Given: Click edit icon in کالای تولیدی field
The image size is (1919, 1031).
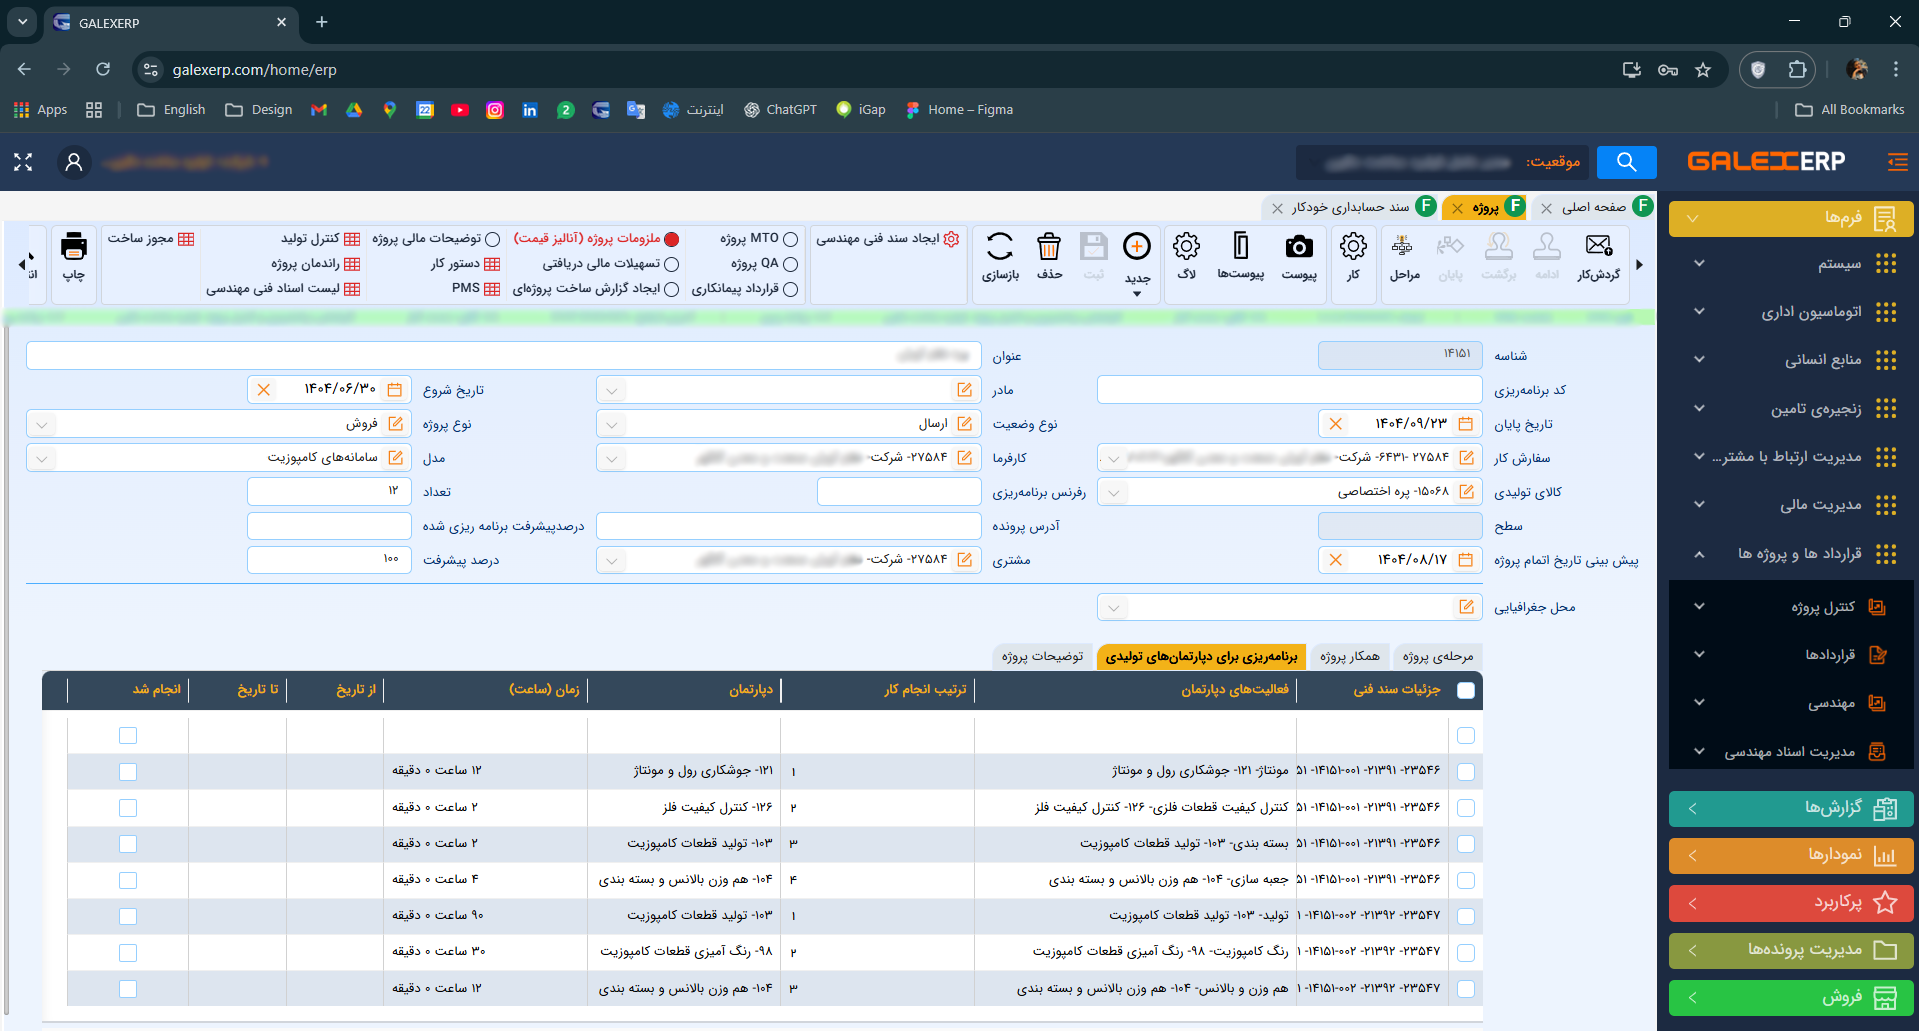Looking at the screenshot, I should click(1467, 492).
